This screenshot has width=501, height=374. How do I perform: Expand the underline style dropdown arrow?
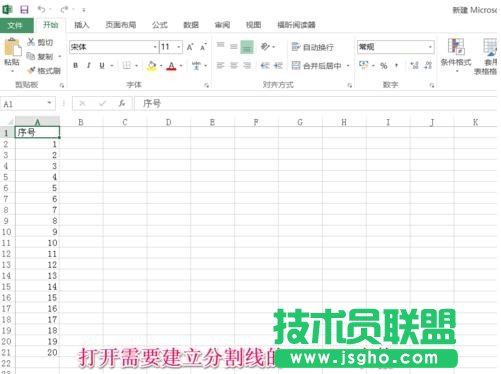[x=112, y=66]
